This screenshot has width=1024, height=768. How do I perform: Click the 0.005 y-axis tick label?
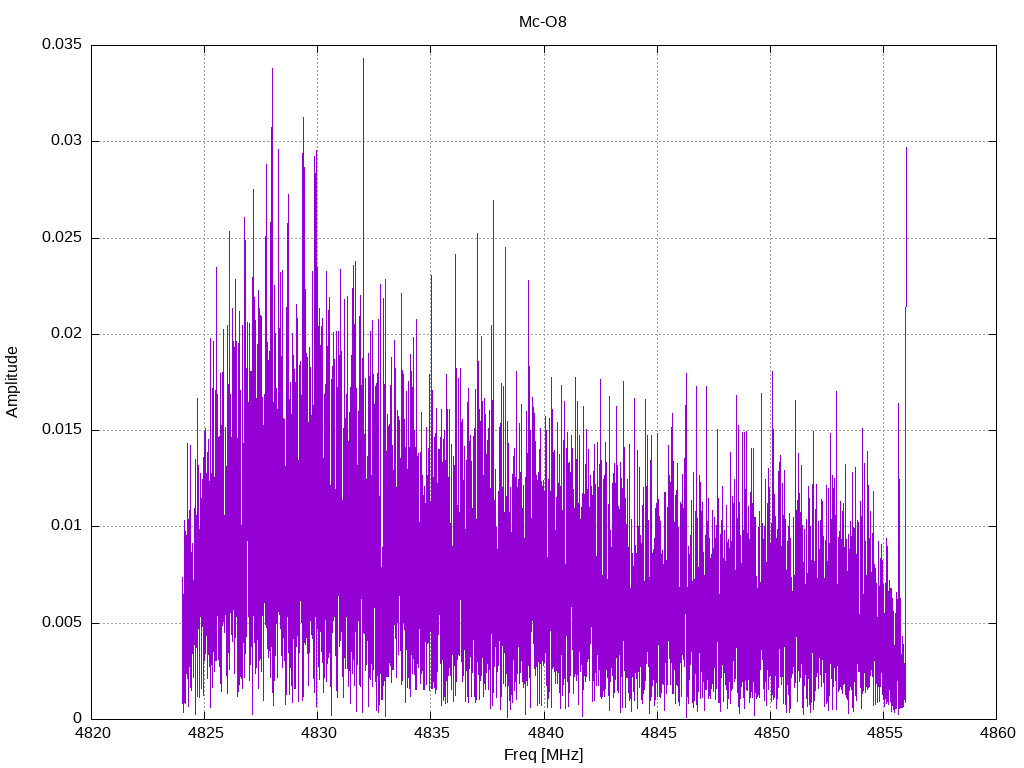[62, 622]
